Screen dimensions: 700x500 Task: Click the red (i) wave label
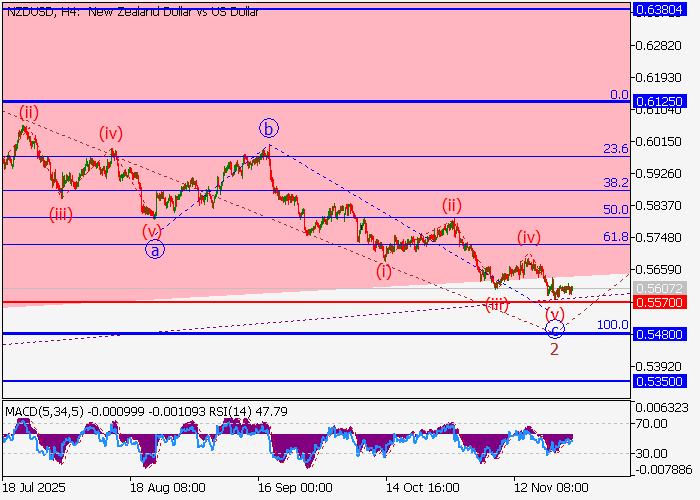pos(384,271)
